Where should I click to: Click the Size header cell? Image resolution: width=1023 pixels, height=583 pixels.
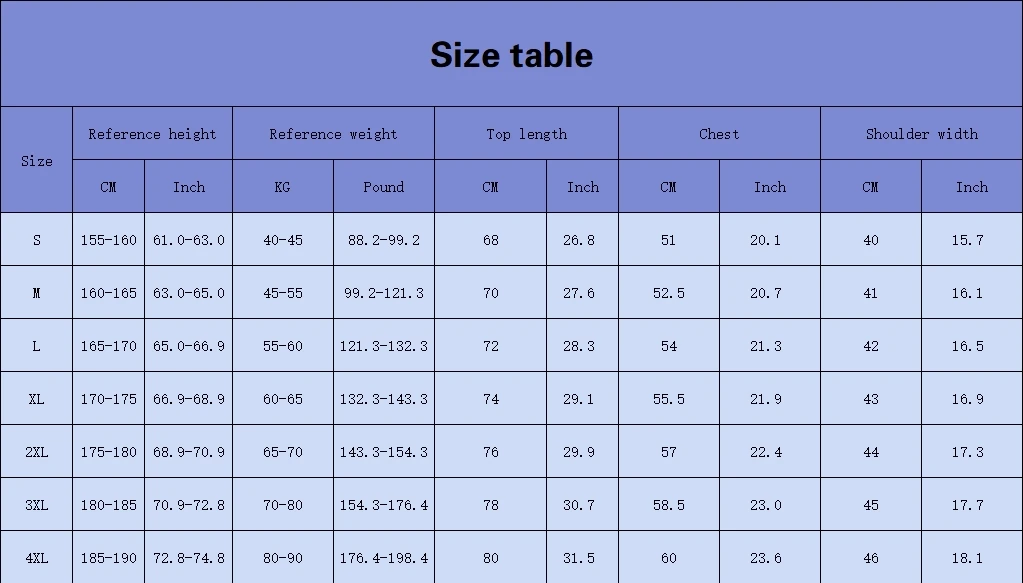pos(37,160)
